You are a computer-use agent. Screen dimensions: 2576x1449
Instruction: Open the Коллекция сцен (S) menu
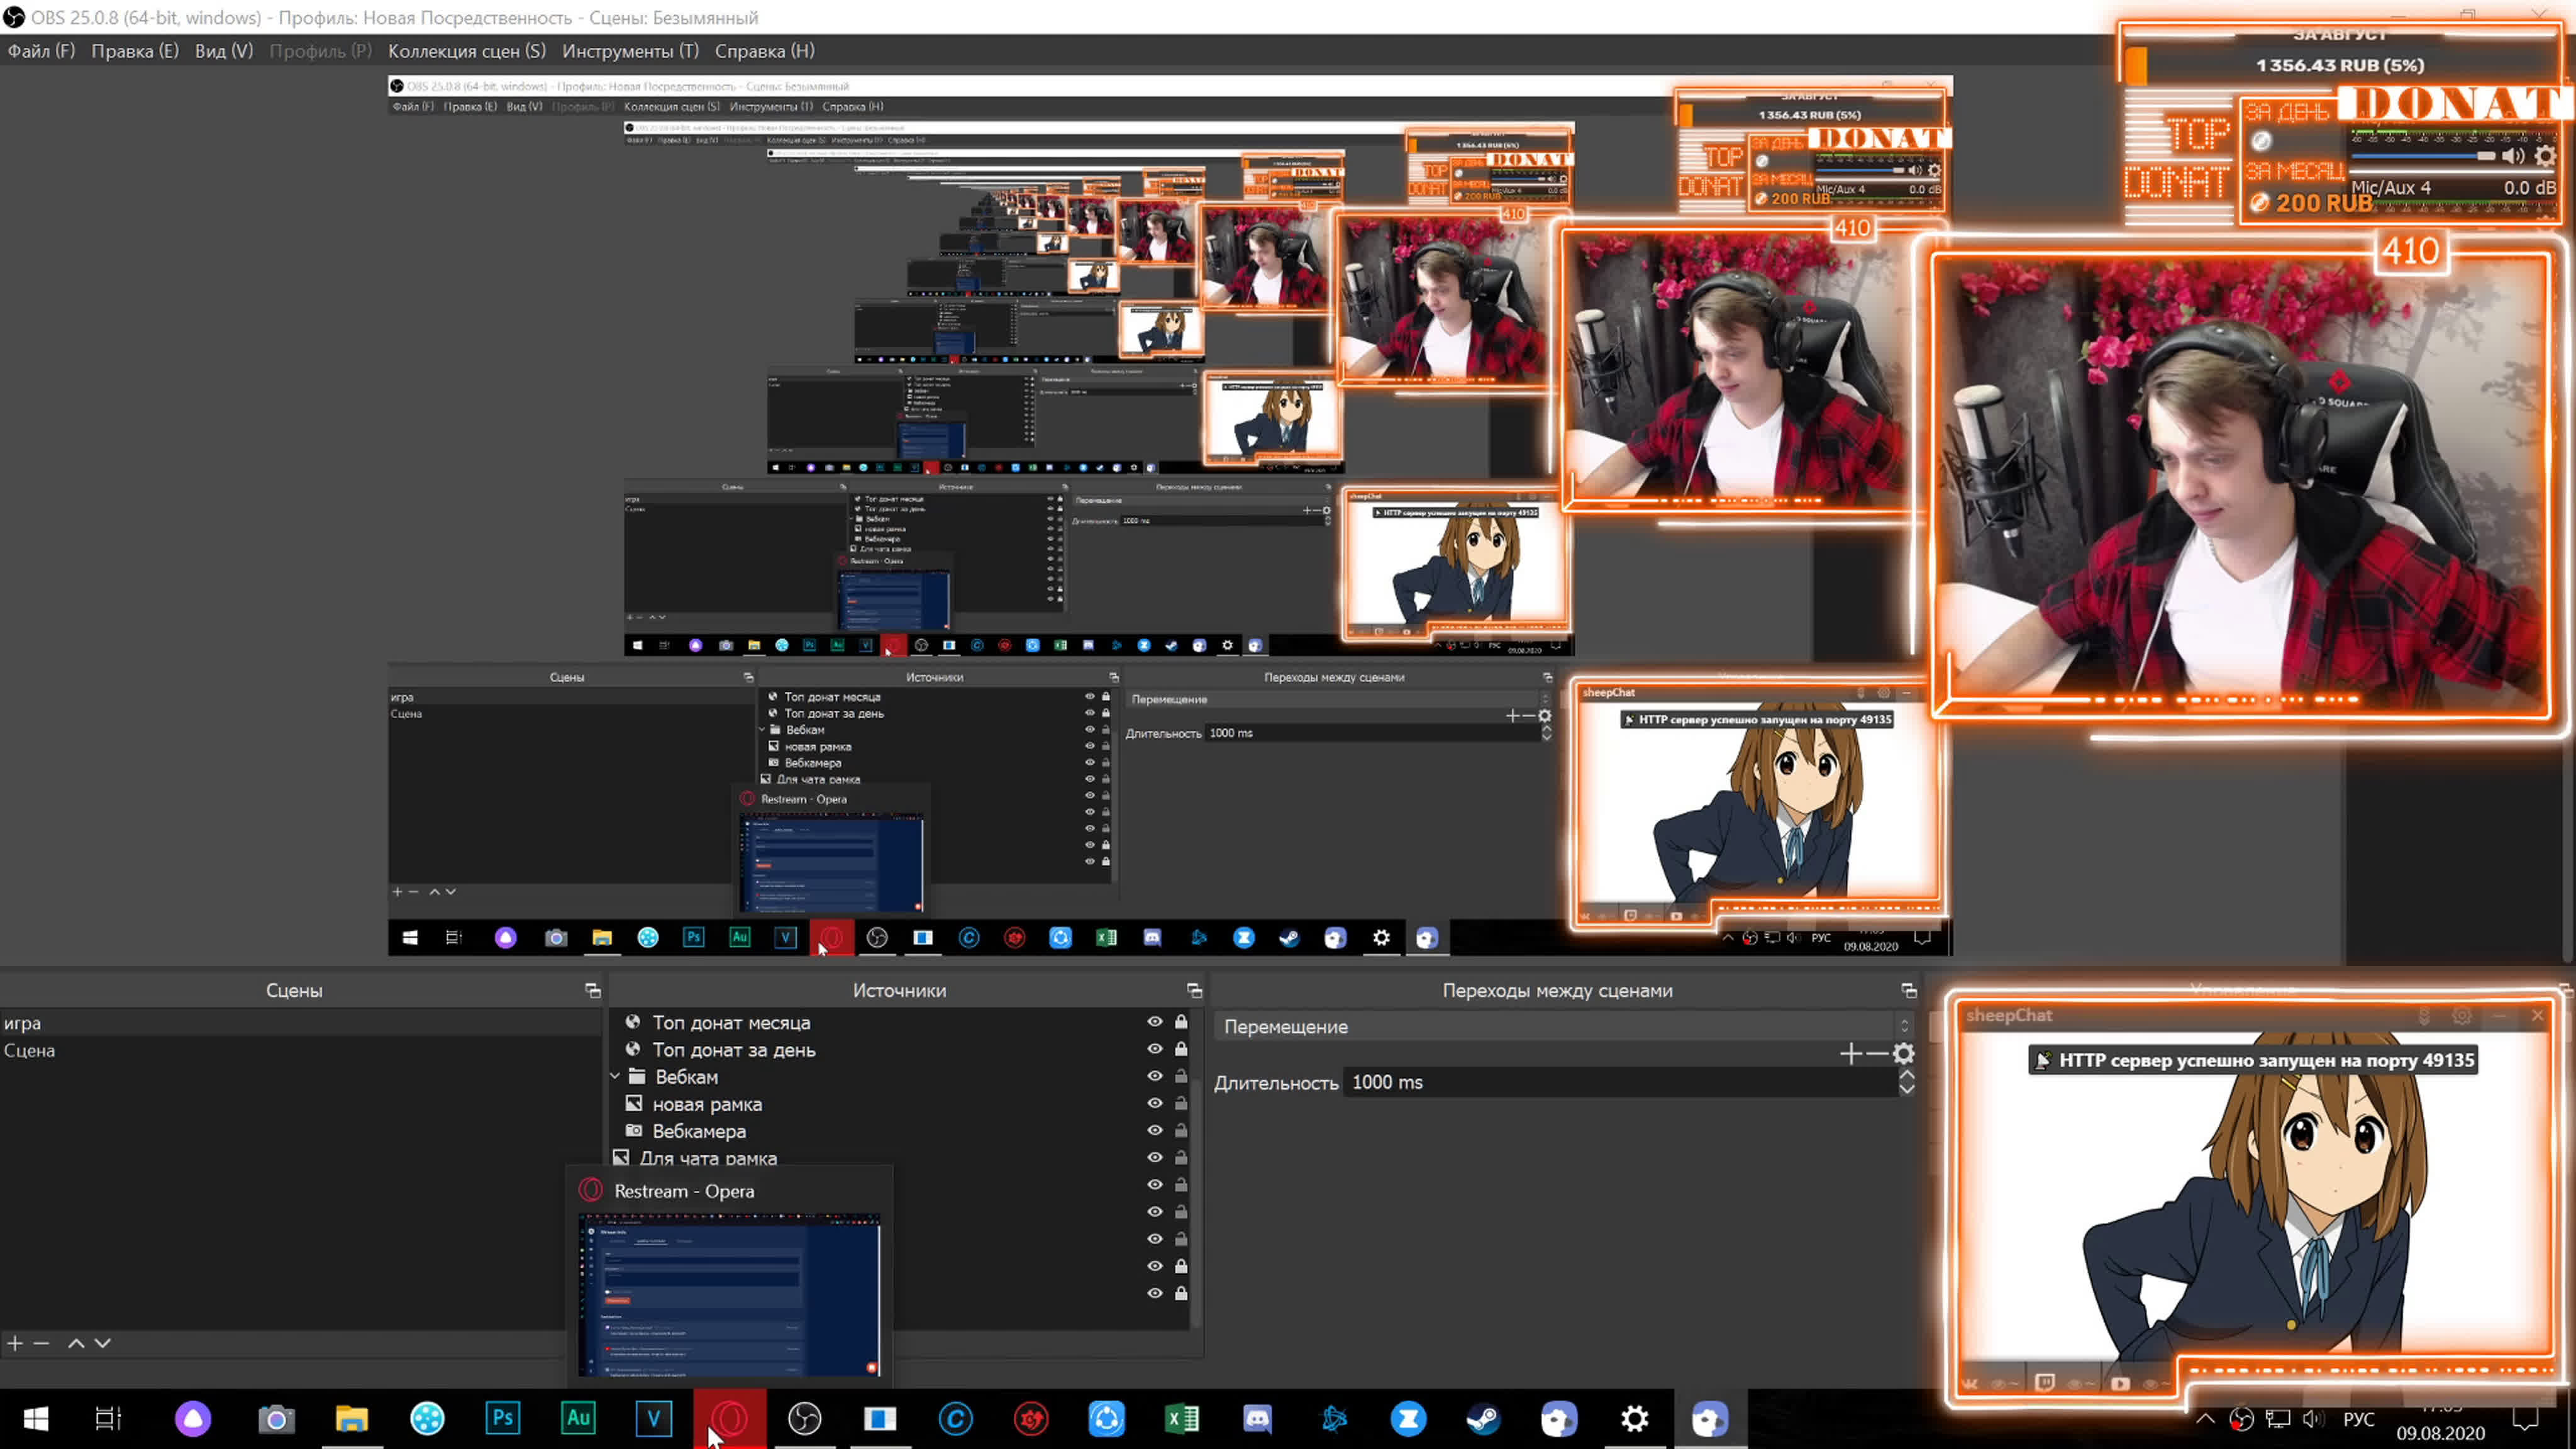467,51
